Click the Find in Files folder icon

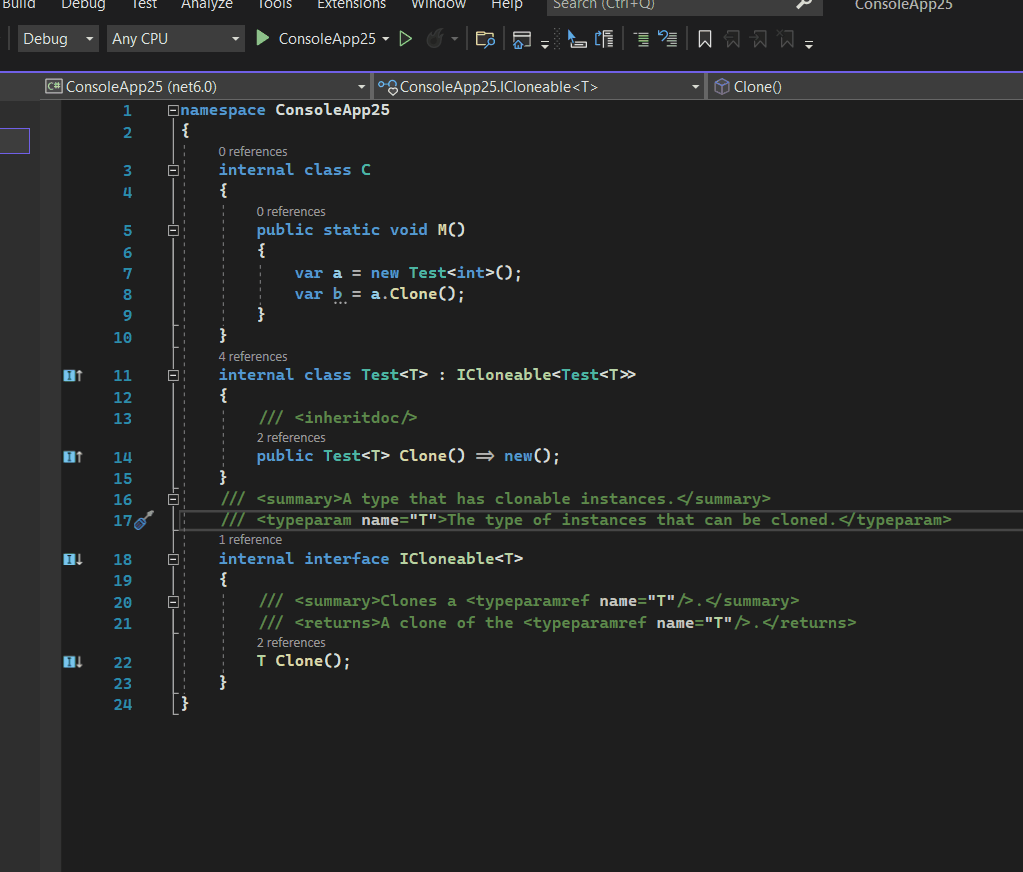(485, 39)
